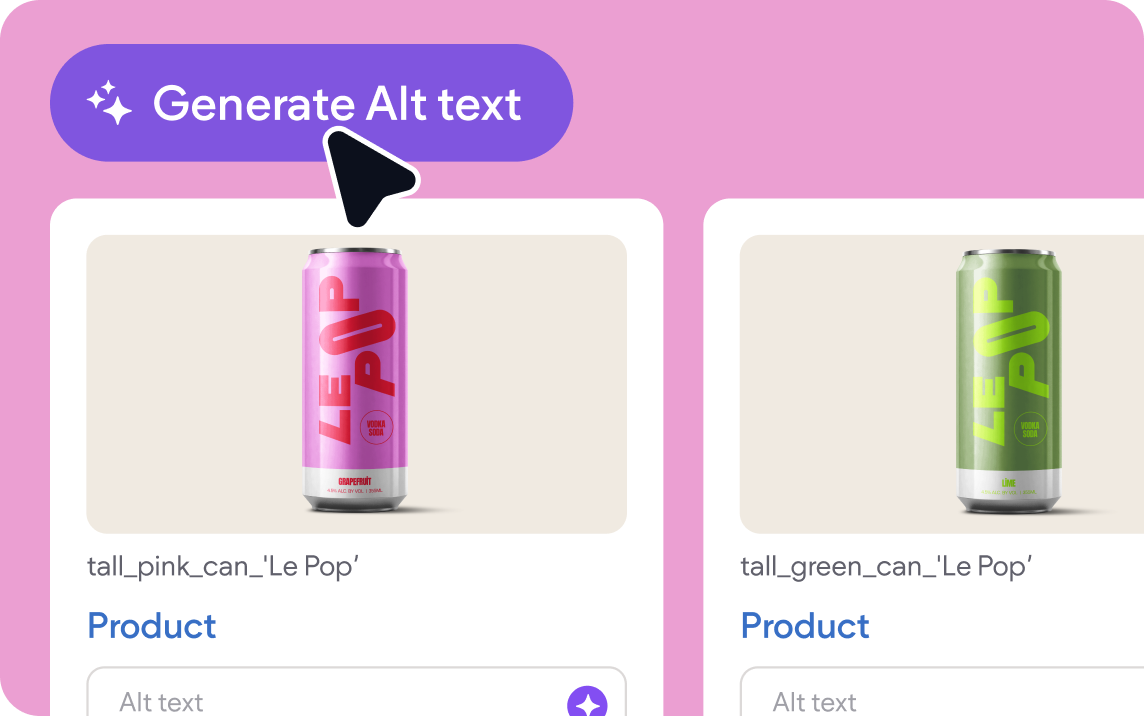Click the sparkle stars icon on Generate button

[x=109, y=103]
